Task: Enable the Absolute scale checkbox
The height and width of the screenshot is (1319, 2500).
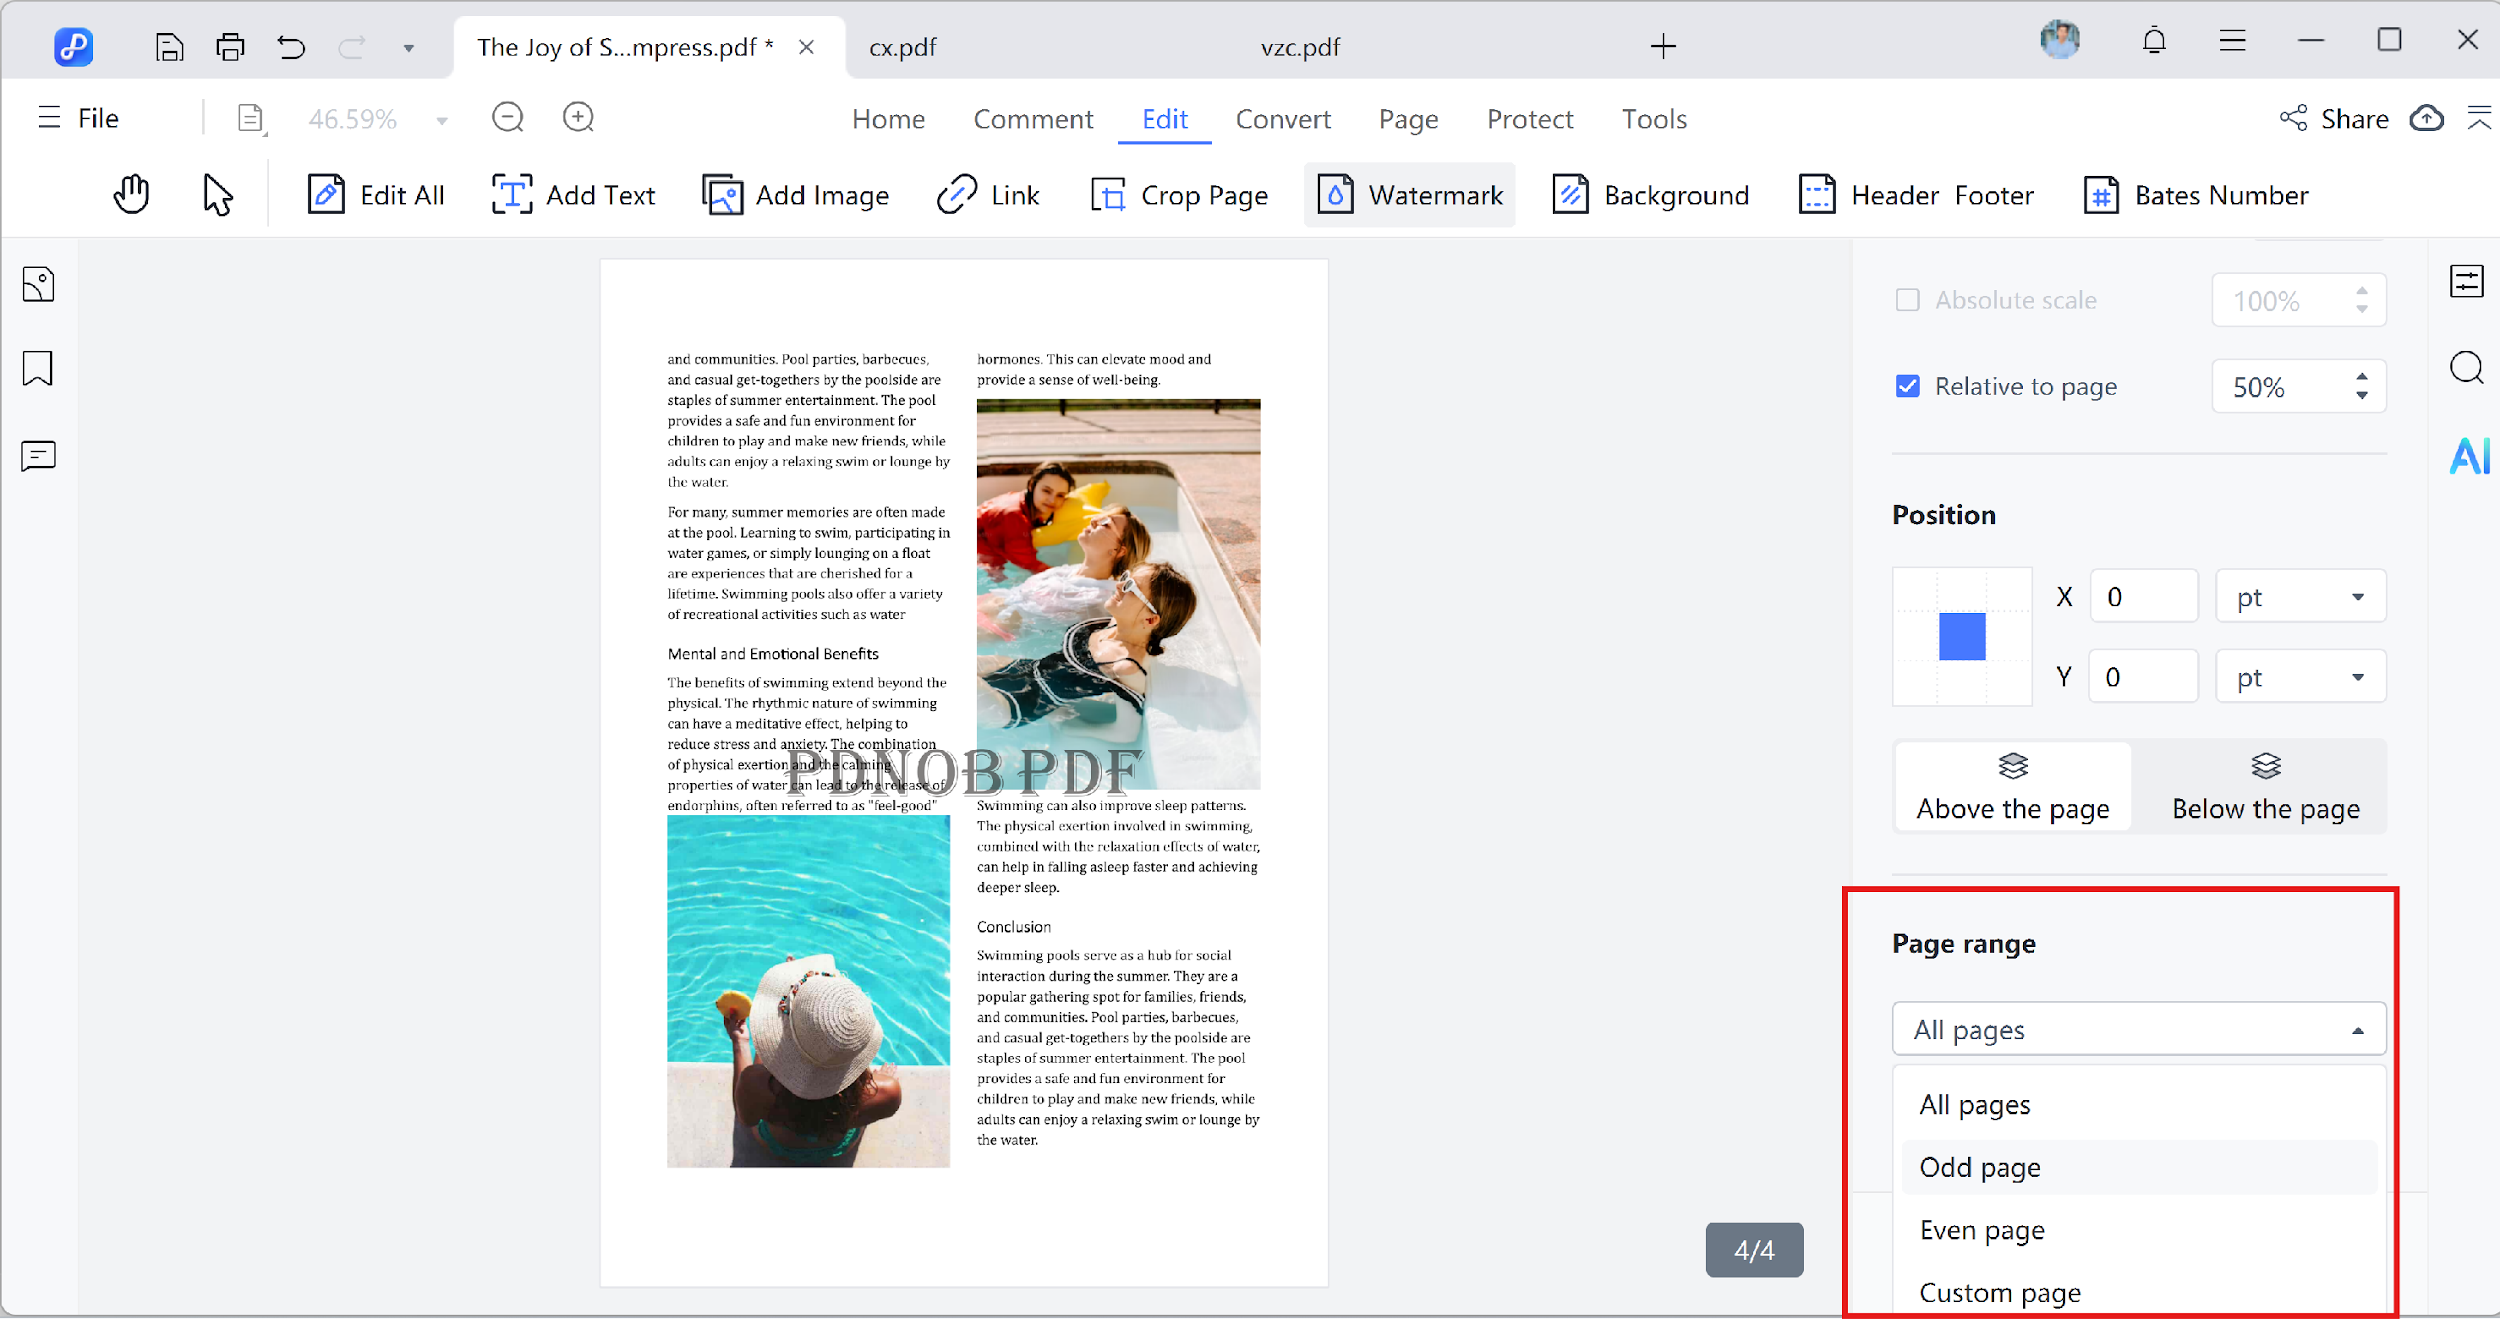Action: point(1908,299)
